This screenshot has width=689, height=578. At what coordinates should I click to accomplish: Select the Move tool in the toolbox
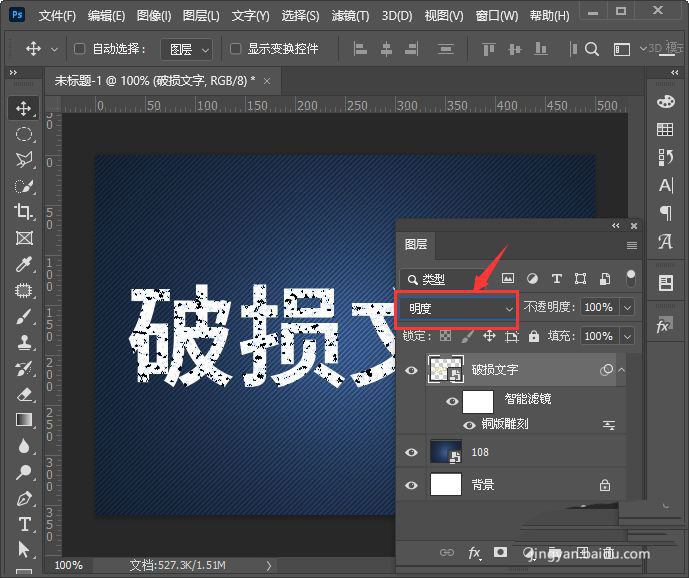[x=23, y=108]
